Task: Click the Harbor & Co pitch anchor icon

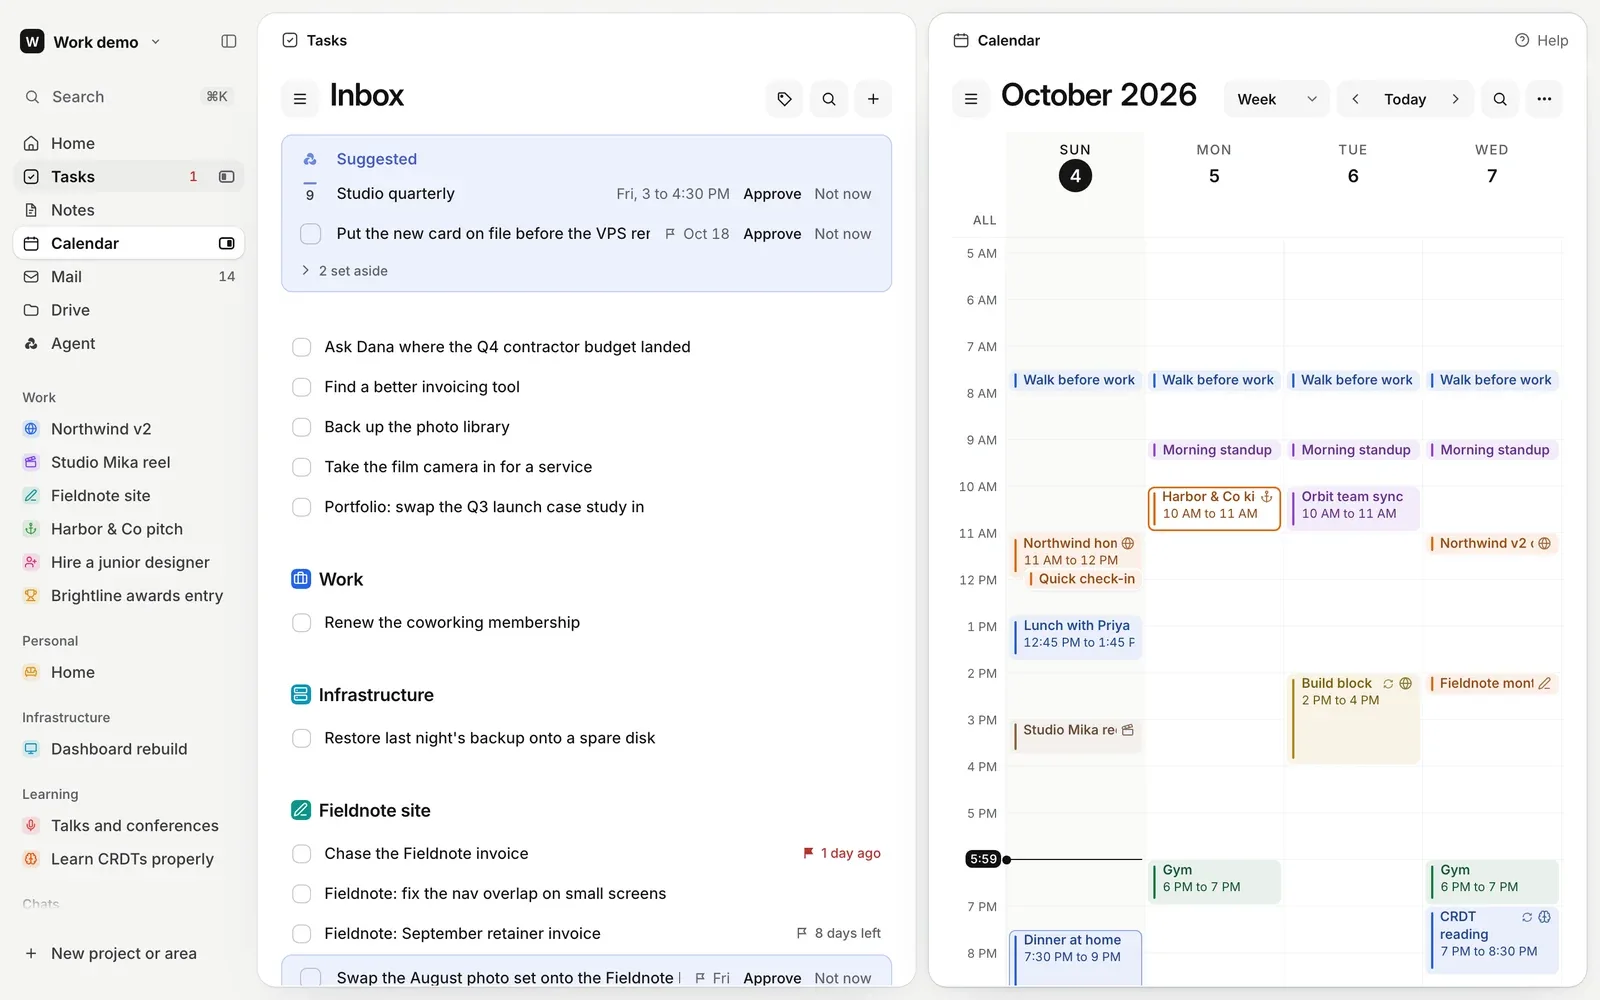Action: pos(31,529)
